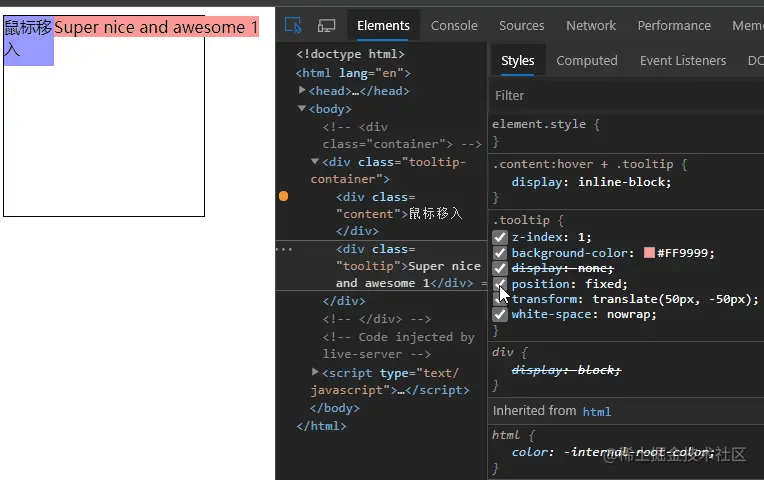Viewport: 764px width, 480px height.
Task: Click the pink Super nice and awesome tooltip
Action: pos(156,27)
